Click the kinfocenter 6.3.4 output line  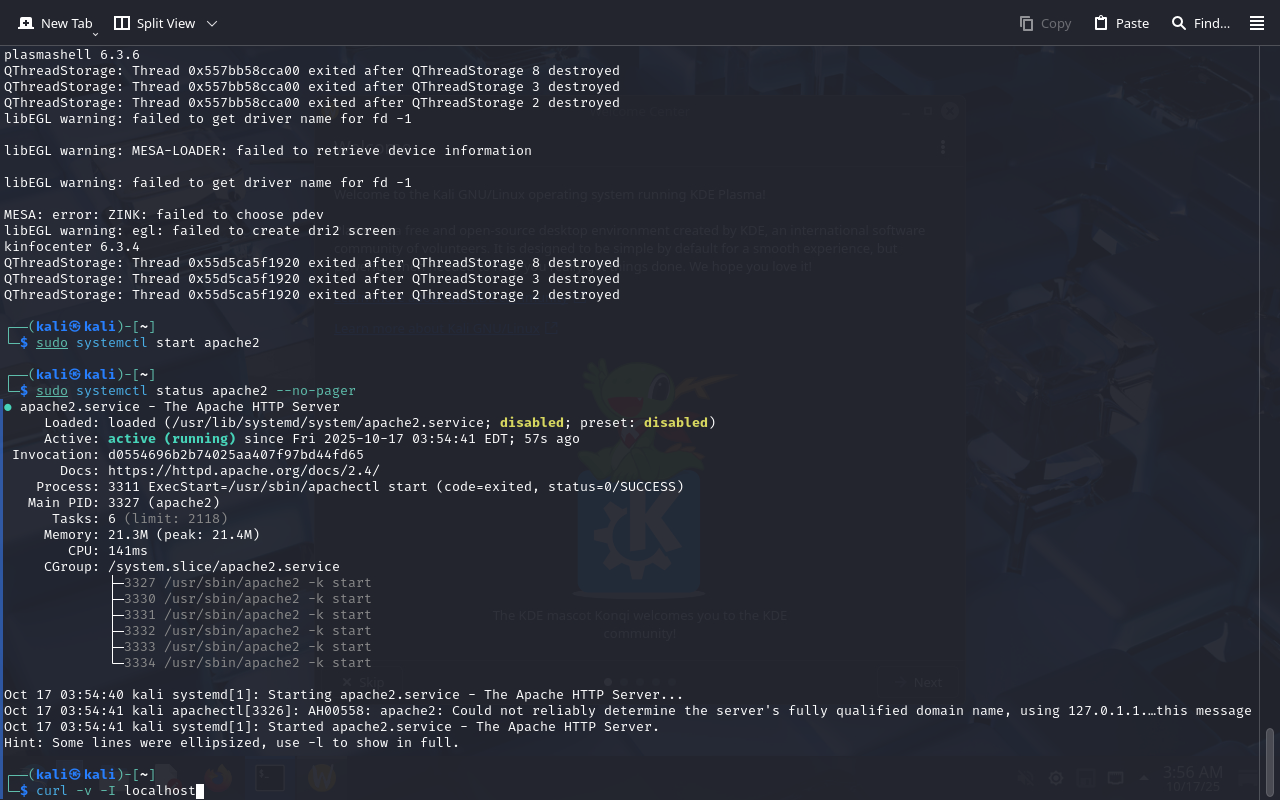coord(72,247)
